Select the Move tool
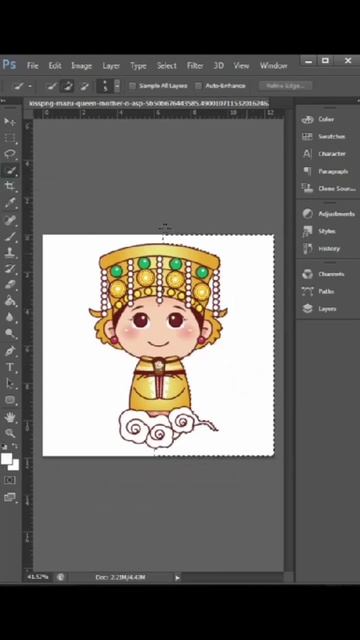Image resolution: width=360 pixels, height=640 pixels. point(10,122)
